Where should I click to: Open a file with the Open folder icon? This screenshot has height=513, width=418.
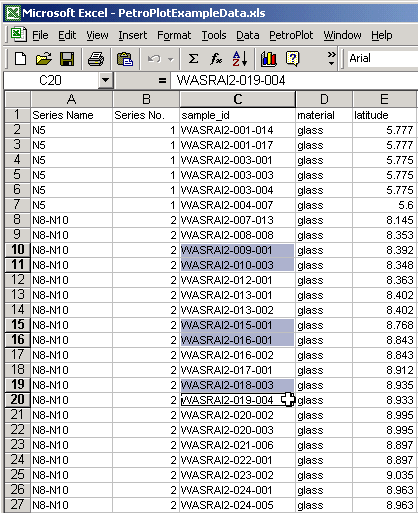[x=44, y=59]
